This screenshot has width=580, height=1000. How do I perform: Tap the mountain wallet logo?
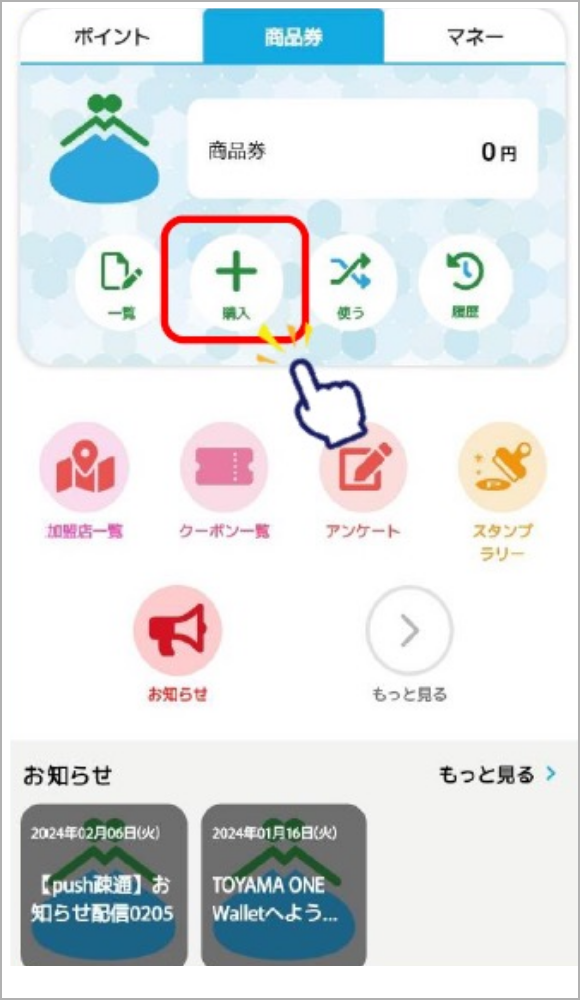point(104,149)
